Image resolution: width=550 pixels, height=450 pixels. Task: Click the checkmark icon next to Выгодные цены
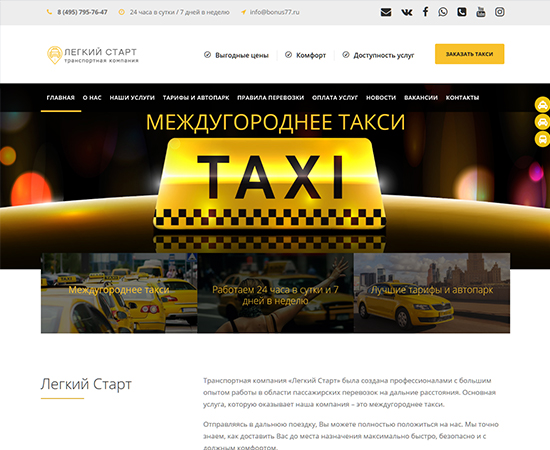[x=207, y=55]
